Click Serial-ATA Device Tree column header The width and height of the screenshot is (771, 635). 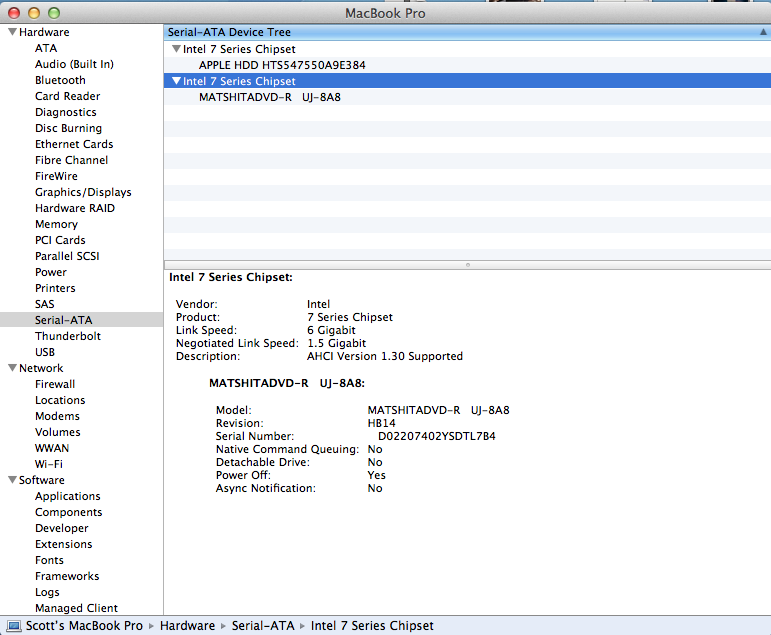click(467, 32)
